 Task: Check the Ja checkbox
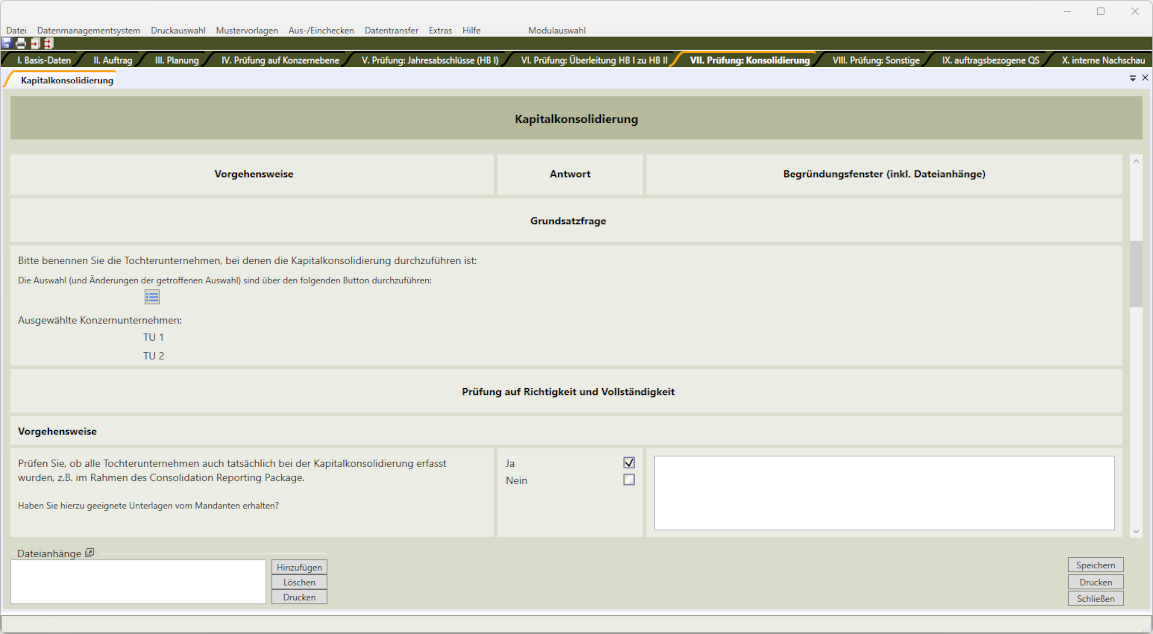629,463
